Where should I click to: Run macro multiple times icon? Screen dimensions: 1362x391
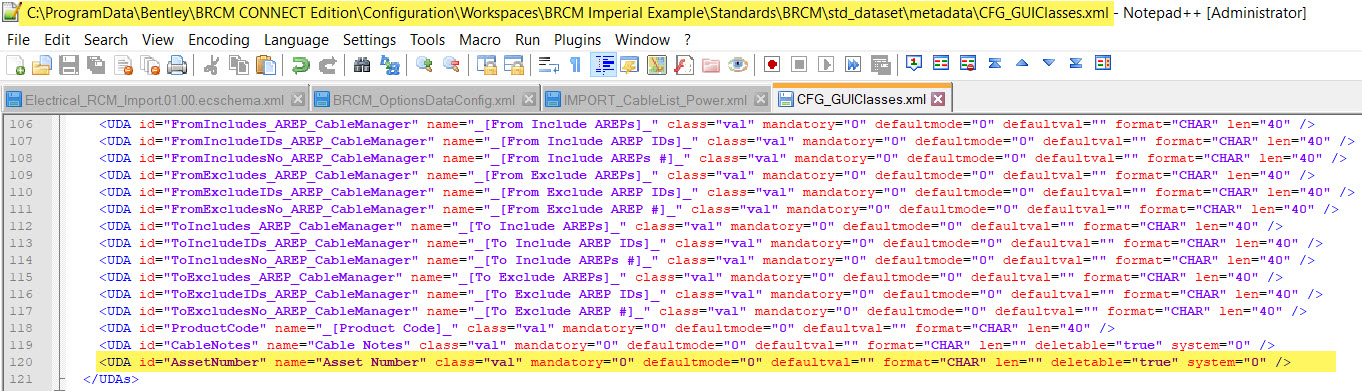[x=853, y=64]
